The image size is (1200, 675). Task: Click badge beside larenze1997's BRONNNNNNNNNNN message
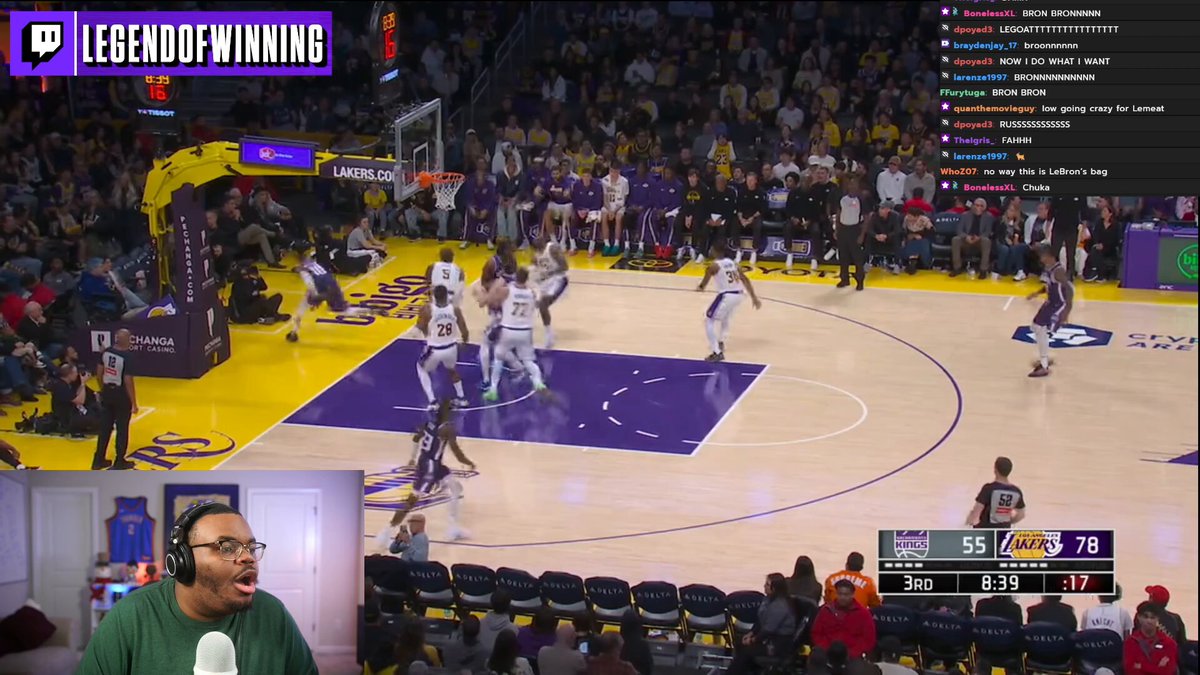point(945,77)
